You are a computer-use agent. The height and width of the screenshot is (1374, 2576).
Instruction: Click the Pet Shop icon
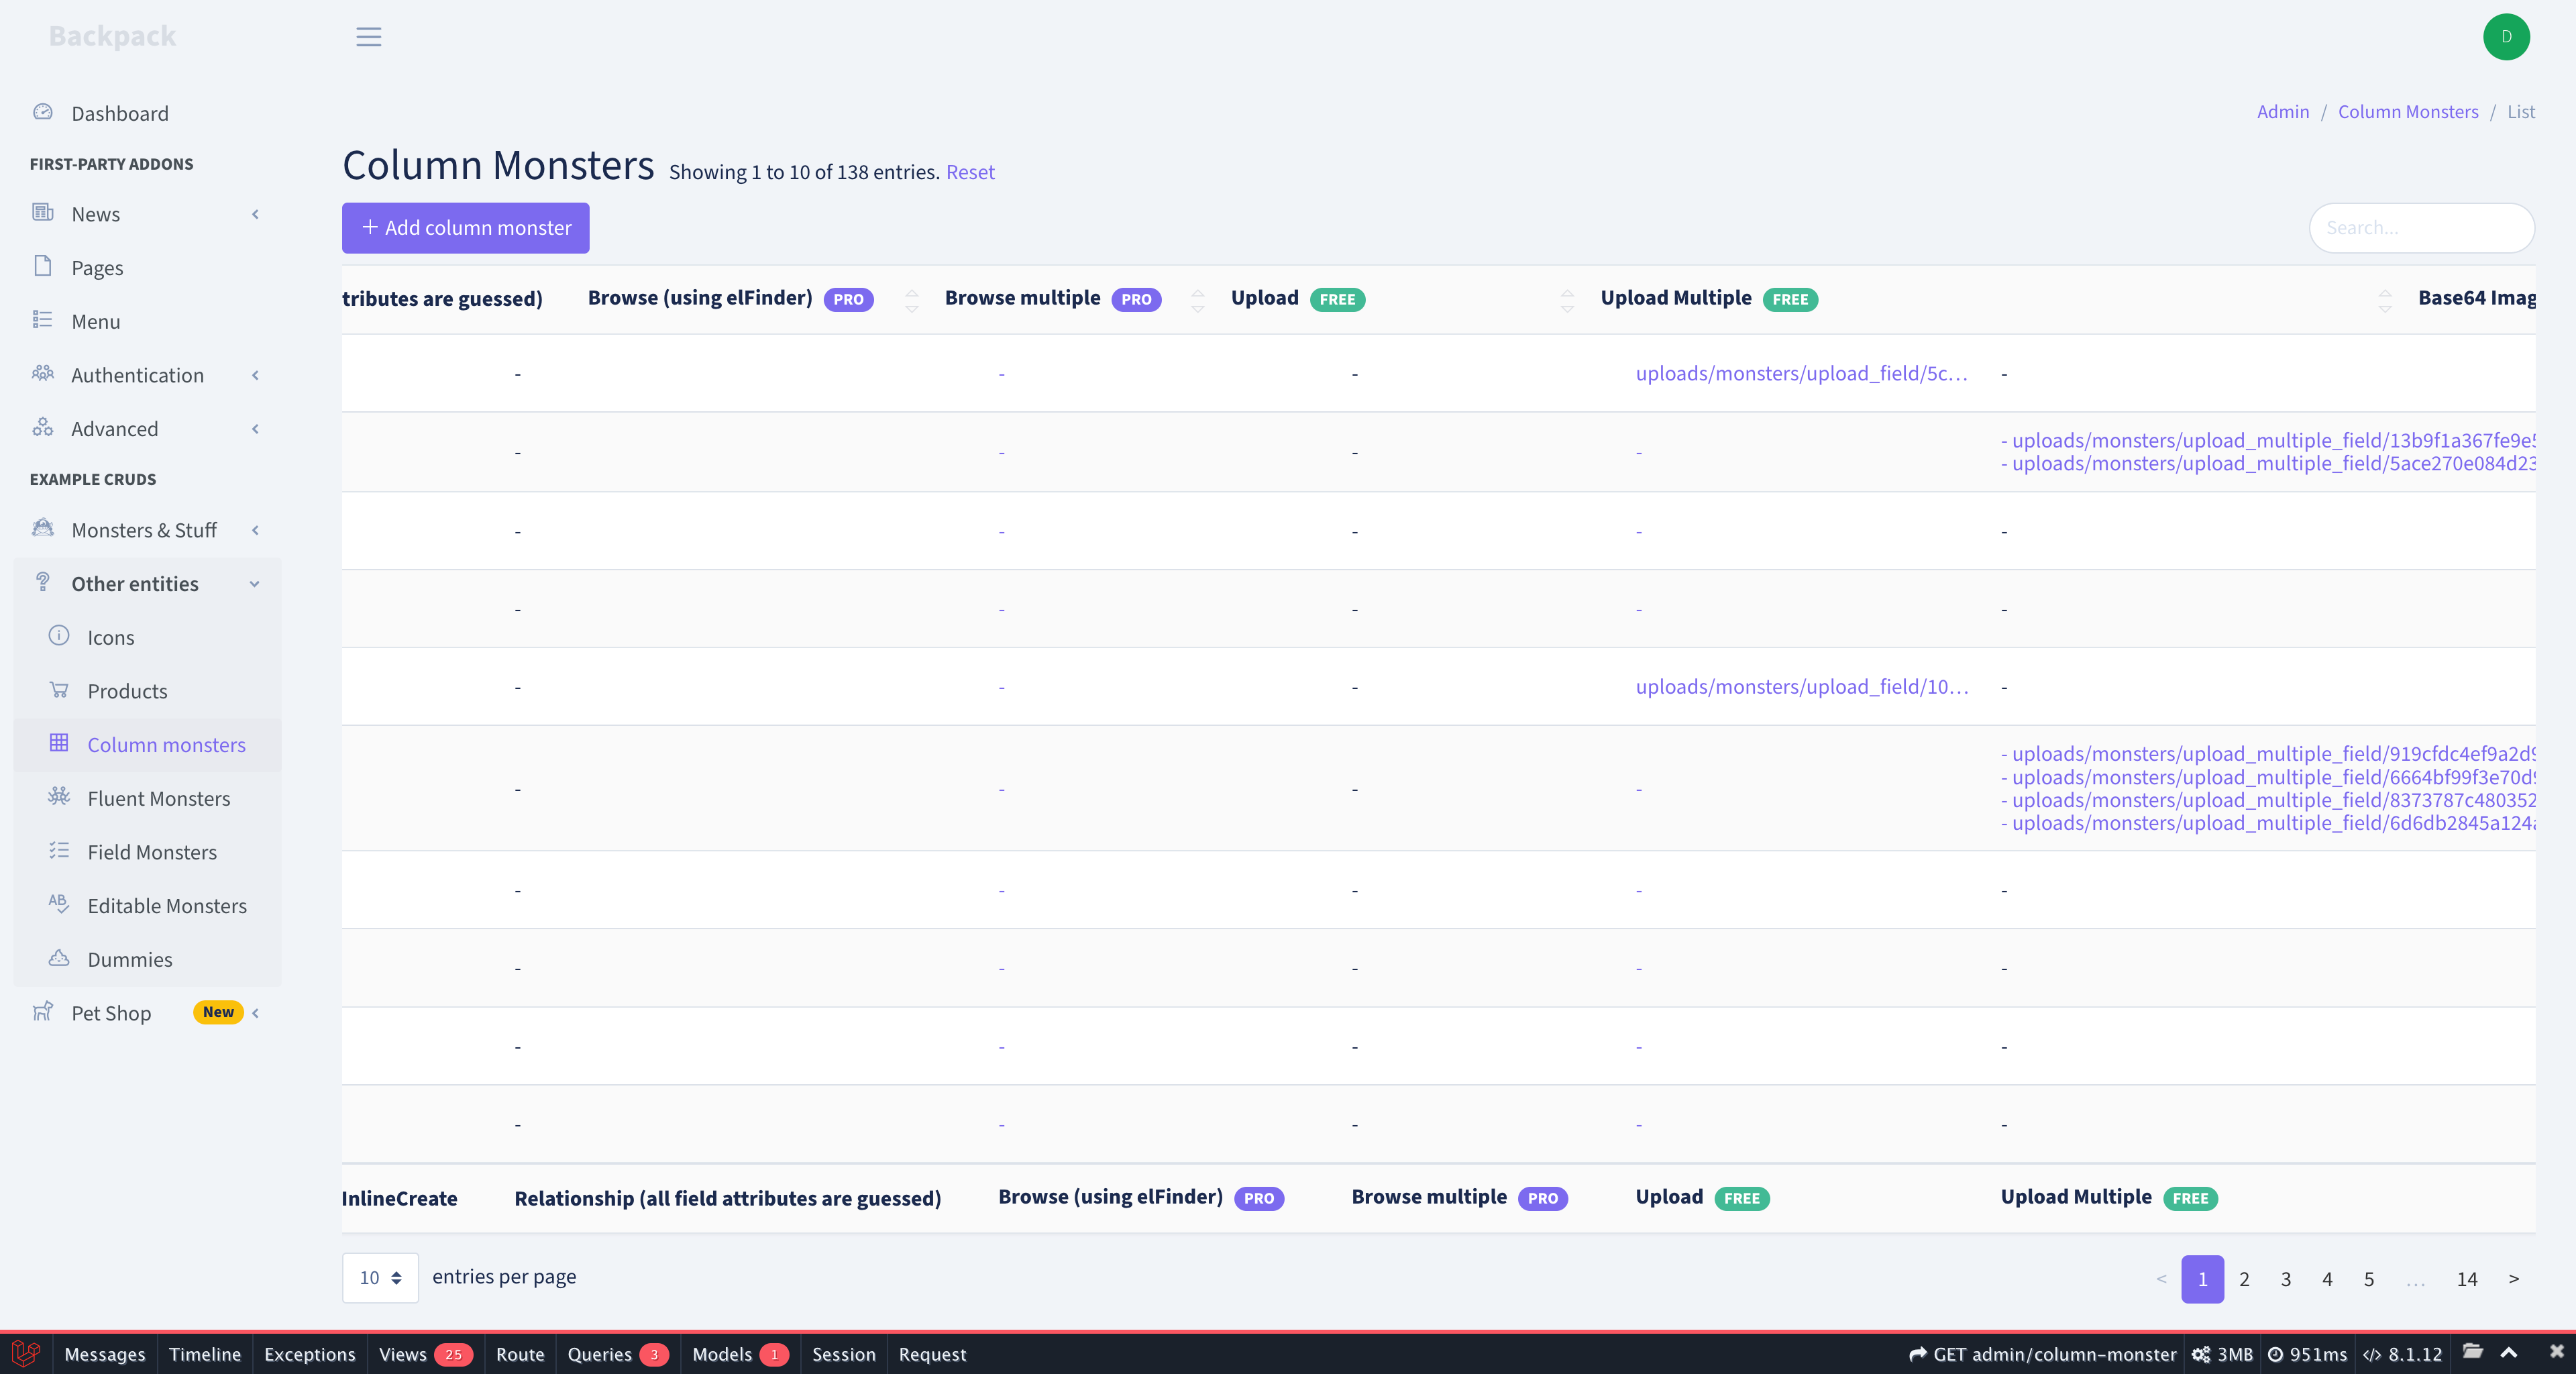[43, 1012]
